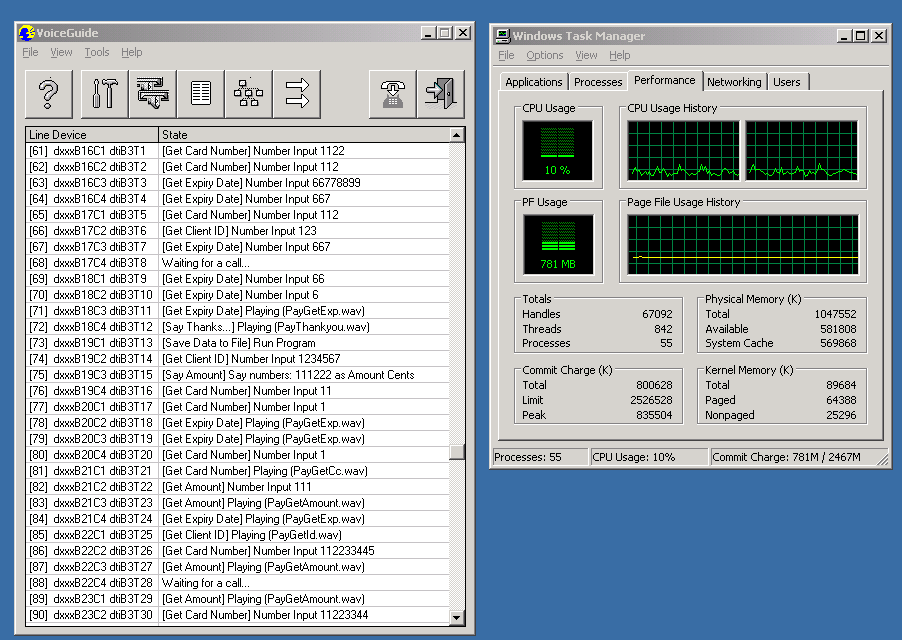This screenshot has height=640, width=902.
Task: Open the tools (wrench and screwdriver) toolbar icon
Action: 105,94
